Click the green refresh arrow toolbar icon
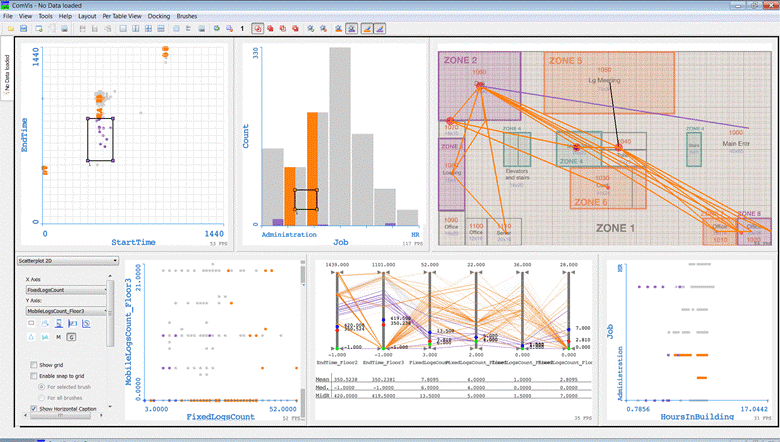The width and height of the screenshot is (780, 442). 217,29
